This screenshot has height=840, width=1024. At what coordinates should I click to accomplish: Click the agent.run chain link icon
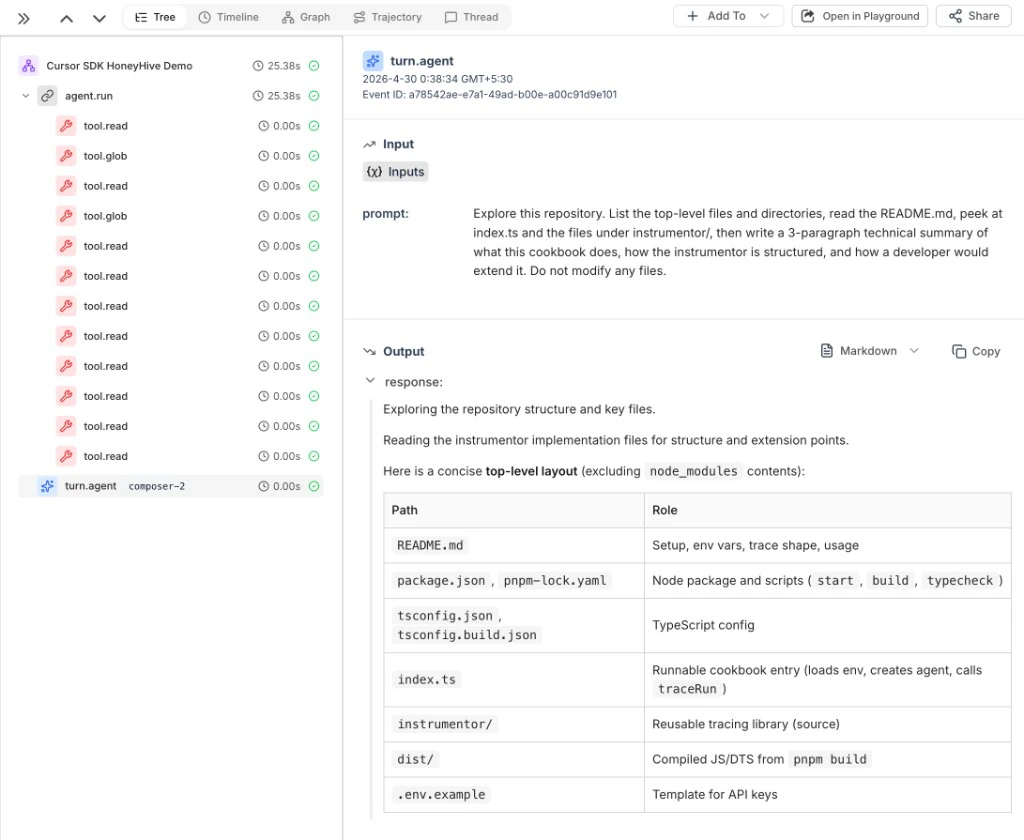tap(48, 96)
